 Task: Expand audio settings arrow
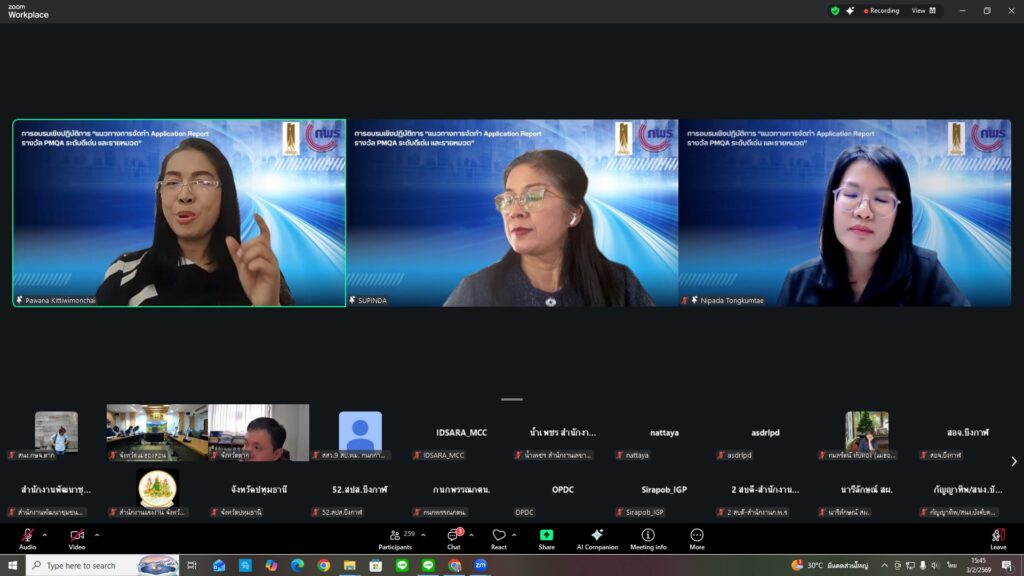(48, 534)
